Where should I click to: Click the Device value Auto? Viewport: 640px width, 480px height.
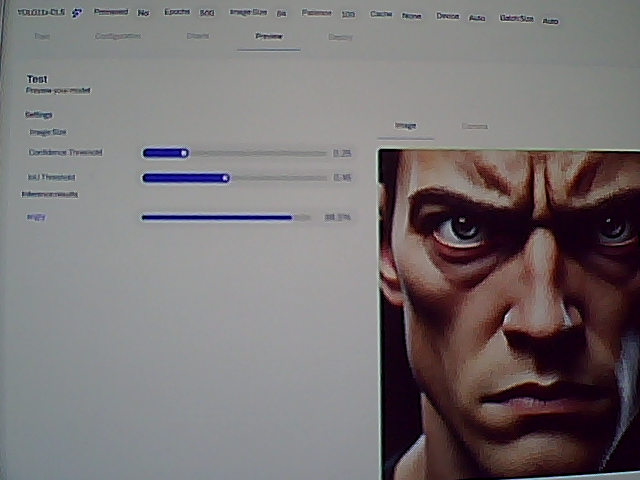click(x=477, y=18)
